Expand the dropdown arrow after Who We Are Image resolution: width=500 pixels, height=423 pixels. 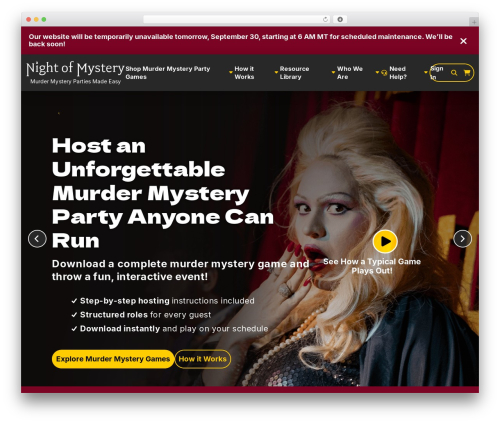click(377, 72)
